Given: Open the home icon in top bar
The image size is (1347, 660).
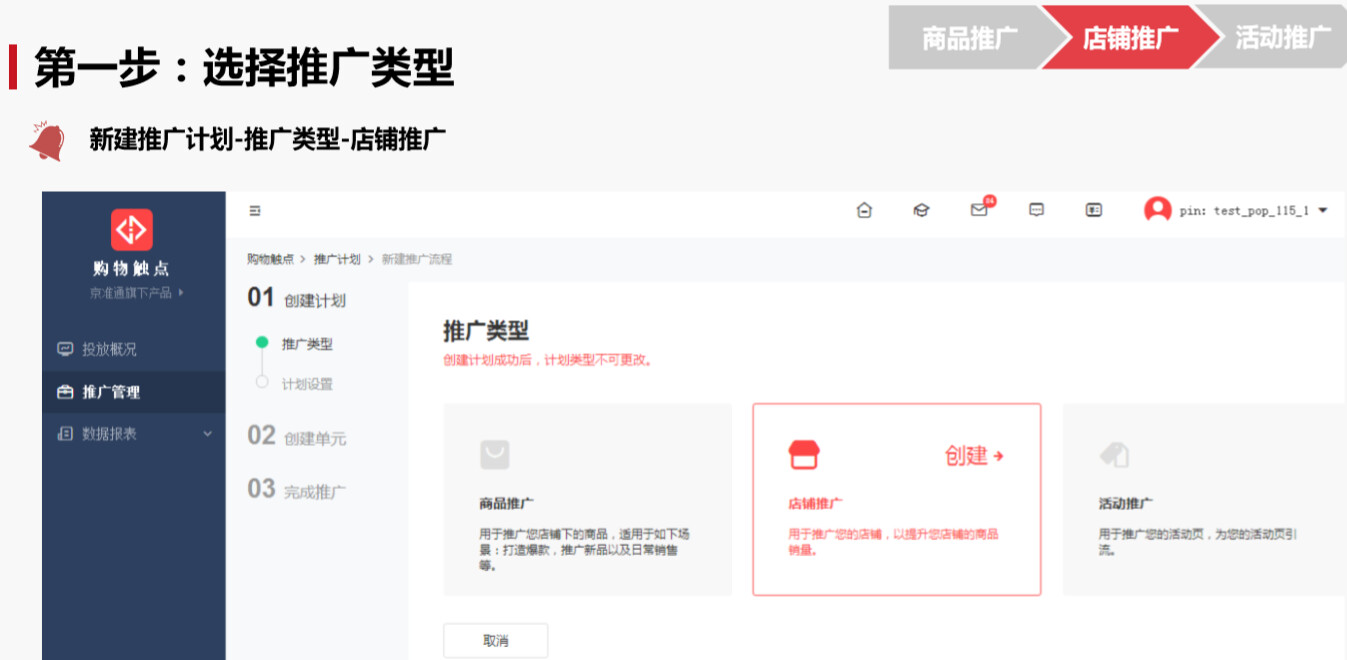Looking at the screenshot, I should tap(865, 210).
